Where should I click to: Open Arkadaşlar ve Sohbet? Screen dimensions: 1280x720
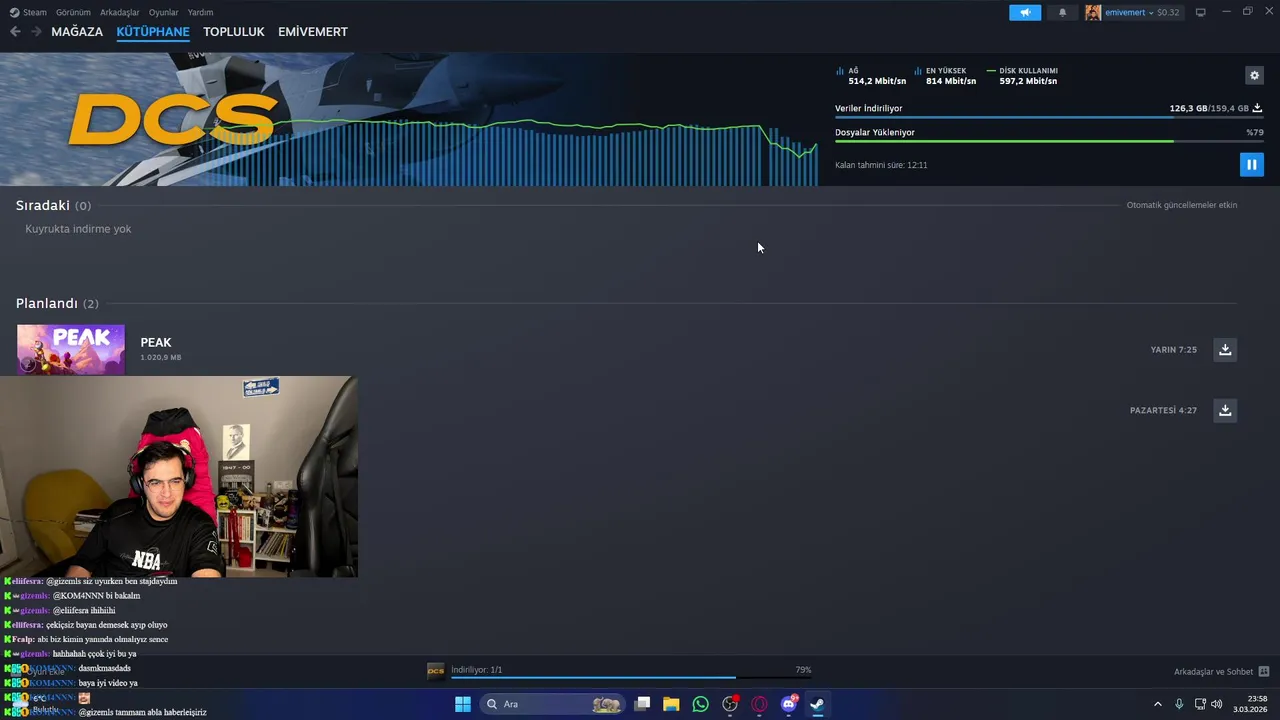(1213, 672)
